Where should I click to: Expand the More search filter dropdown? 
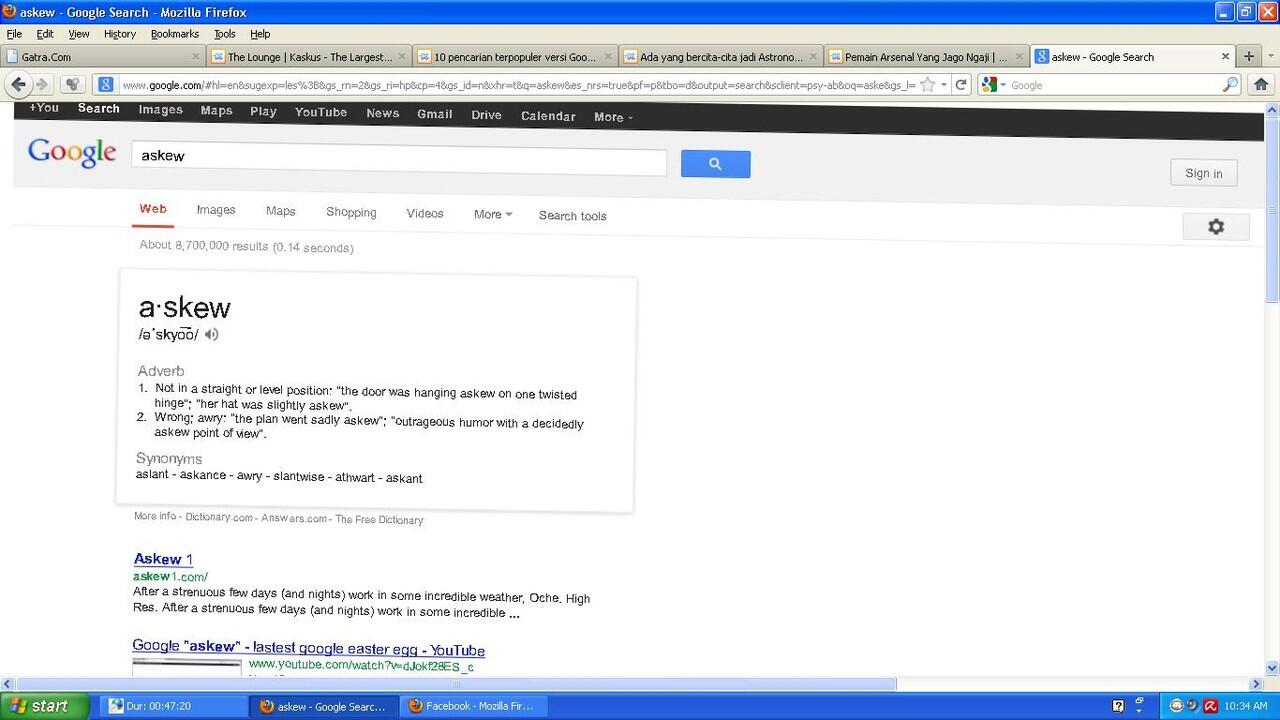[492, 214]
